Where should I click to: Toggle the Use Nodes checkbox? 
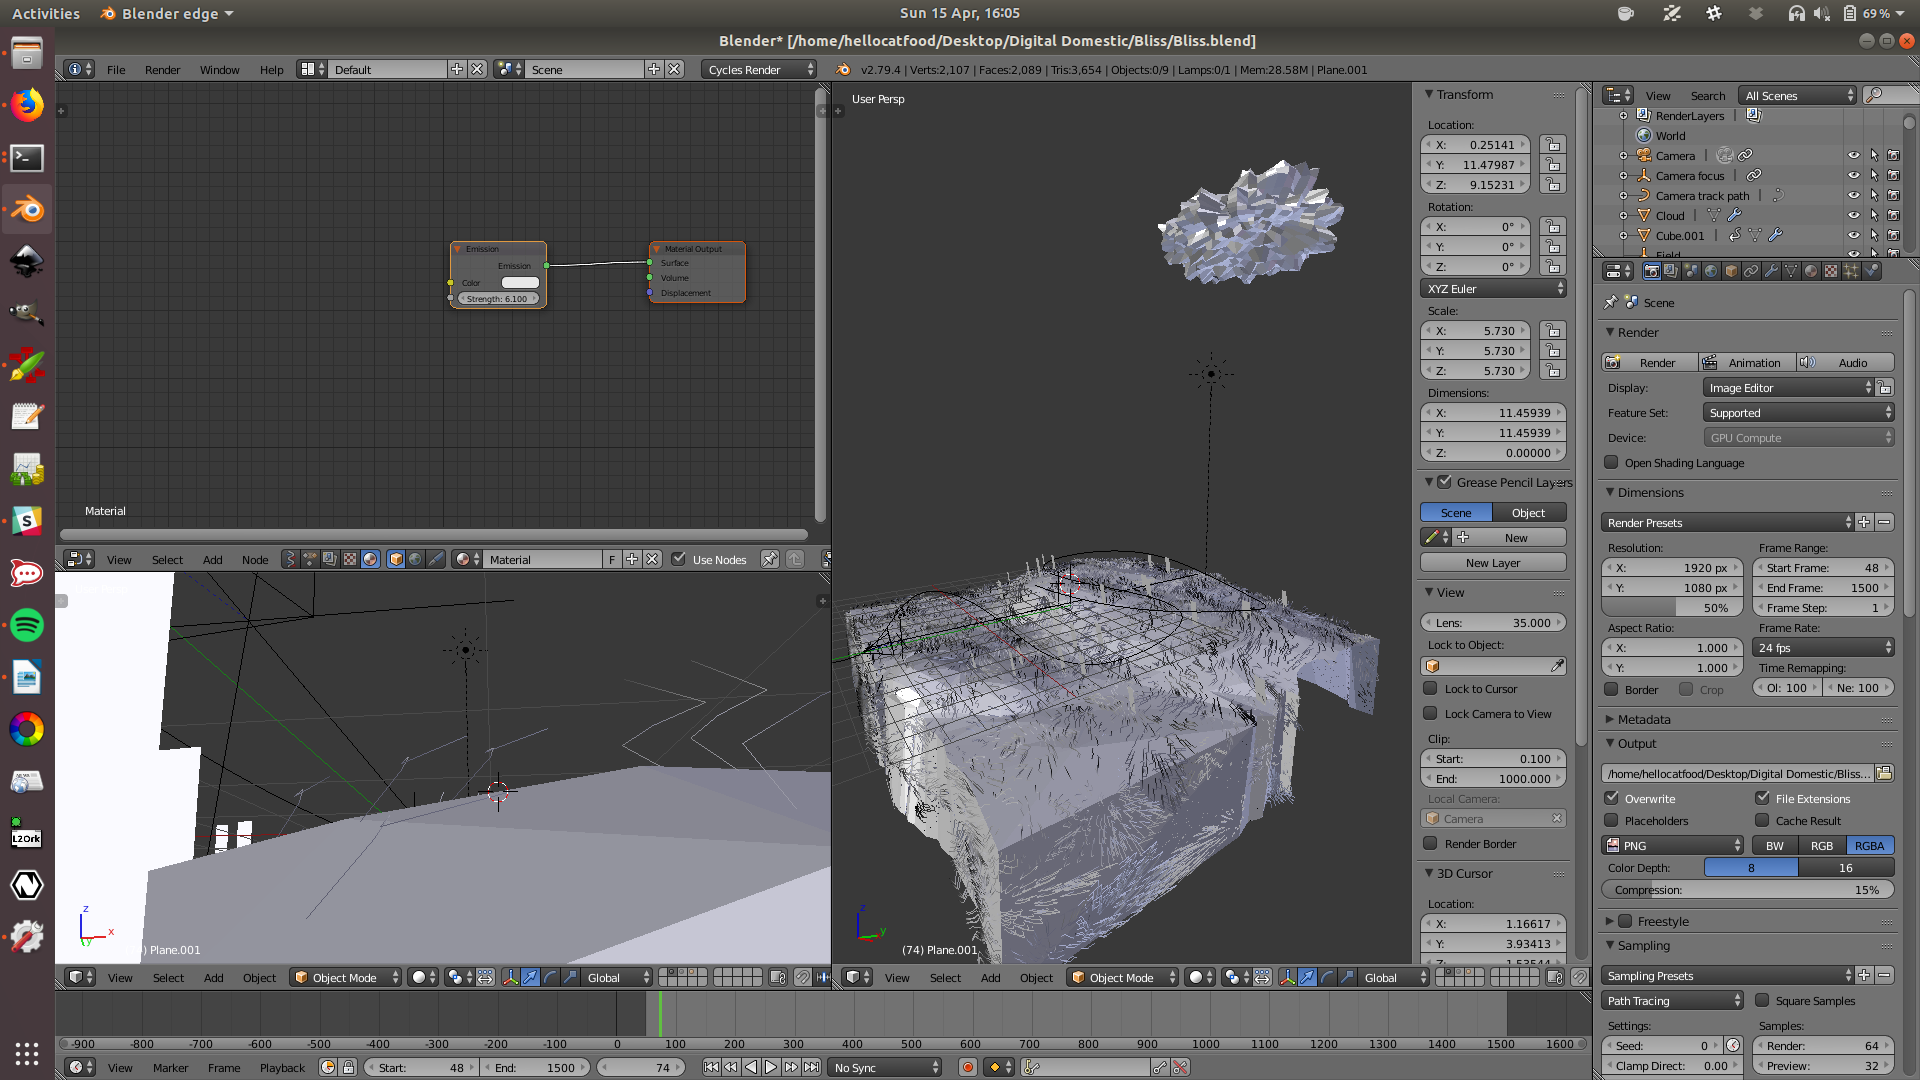(x=678, y=559)
